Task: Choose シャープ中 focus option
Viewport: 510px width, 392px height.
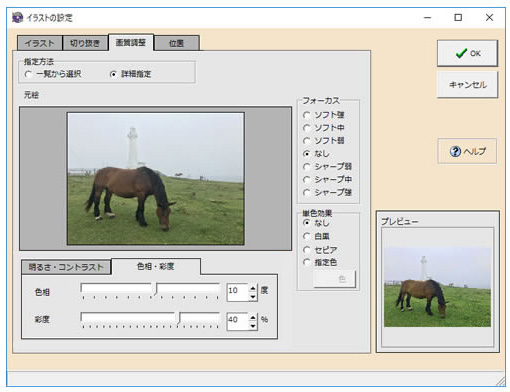Action: coord(327,179)
